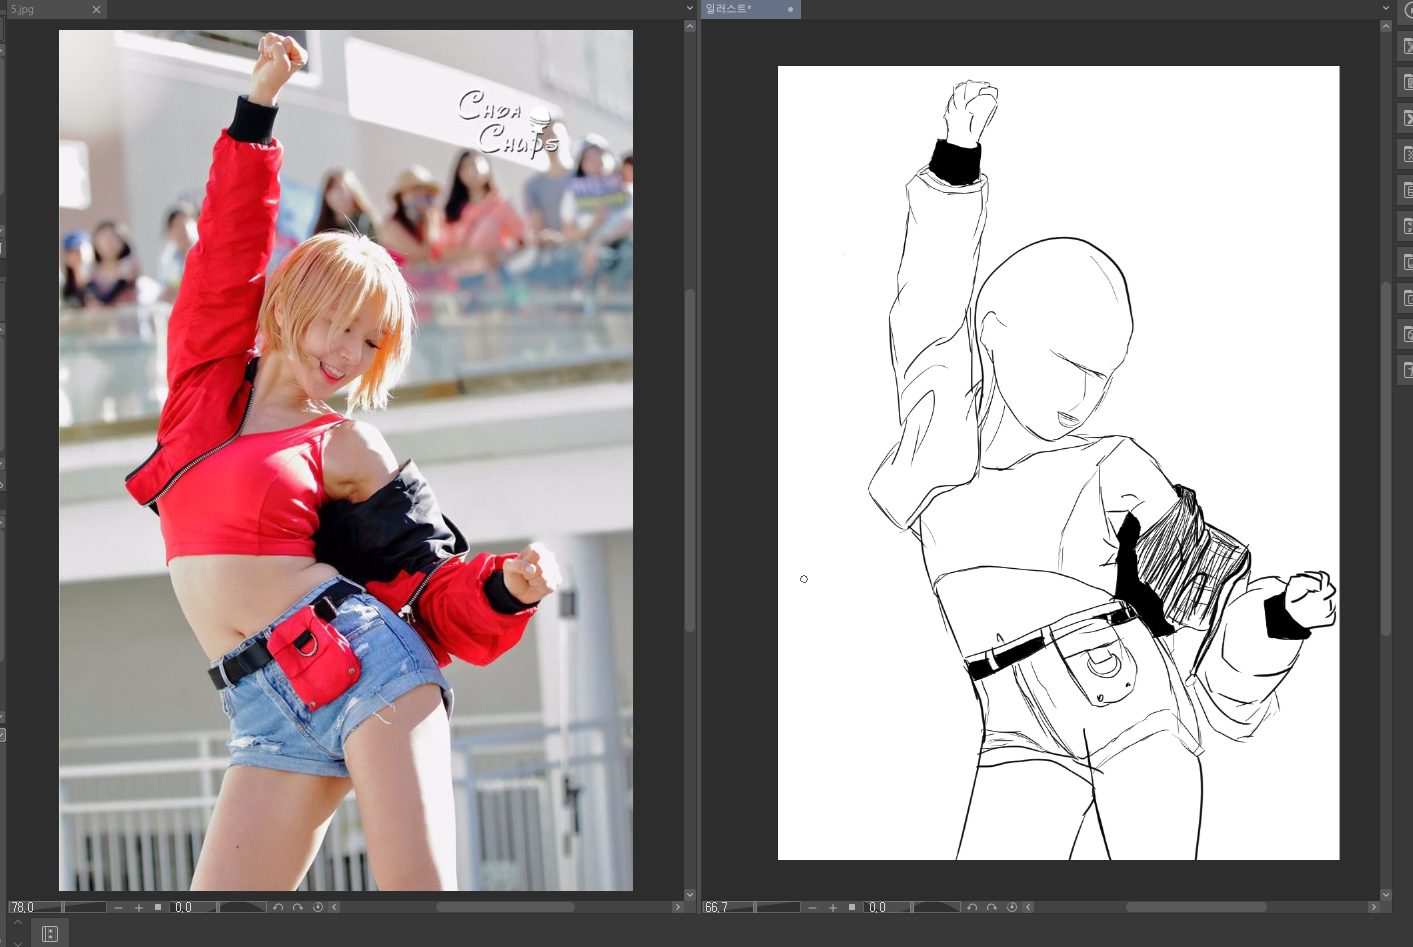Viewport: 1413px width, 947px height.
Task: Rotate the 일러스트 canvas view left
Action: pos(972,907)
